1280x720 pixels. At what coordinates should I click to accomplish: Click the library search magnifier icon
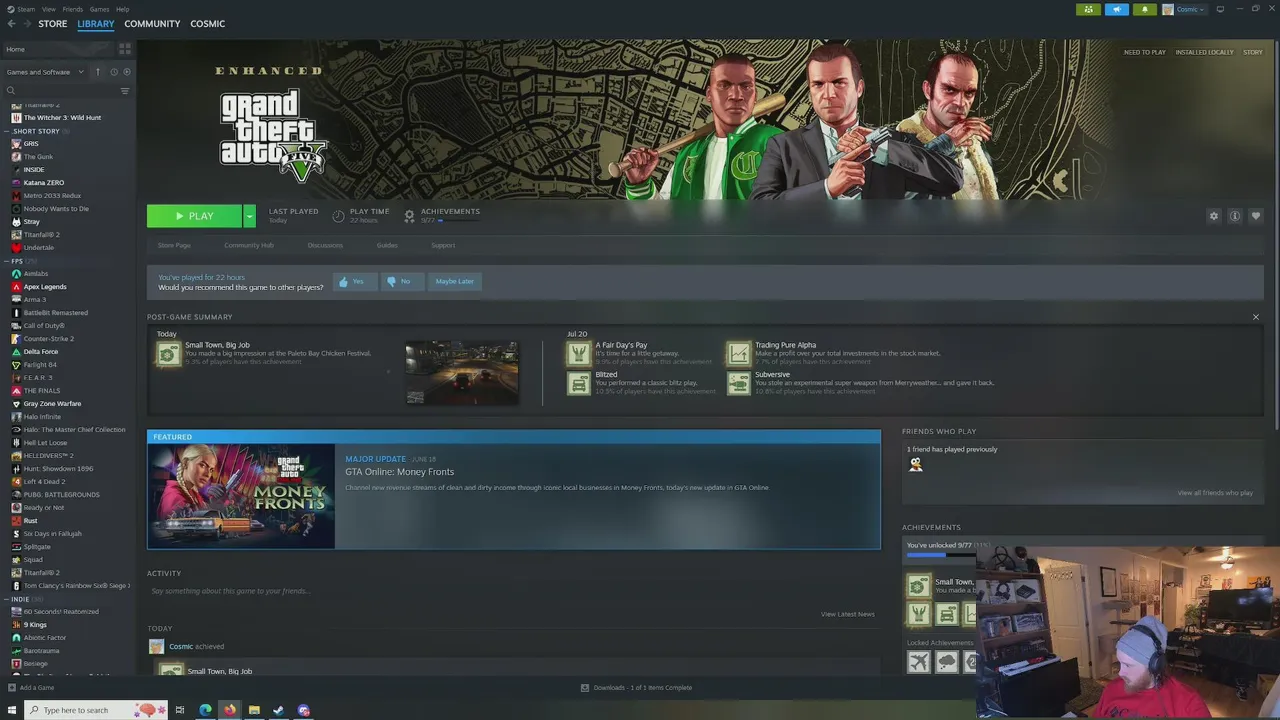point(11,91)
